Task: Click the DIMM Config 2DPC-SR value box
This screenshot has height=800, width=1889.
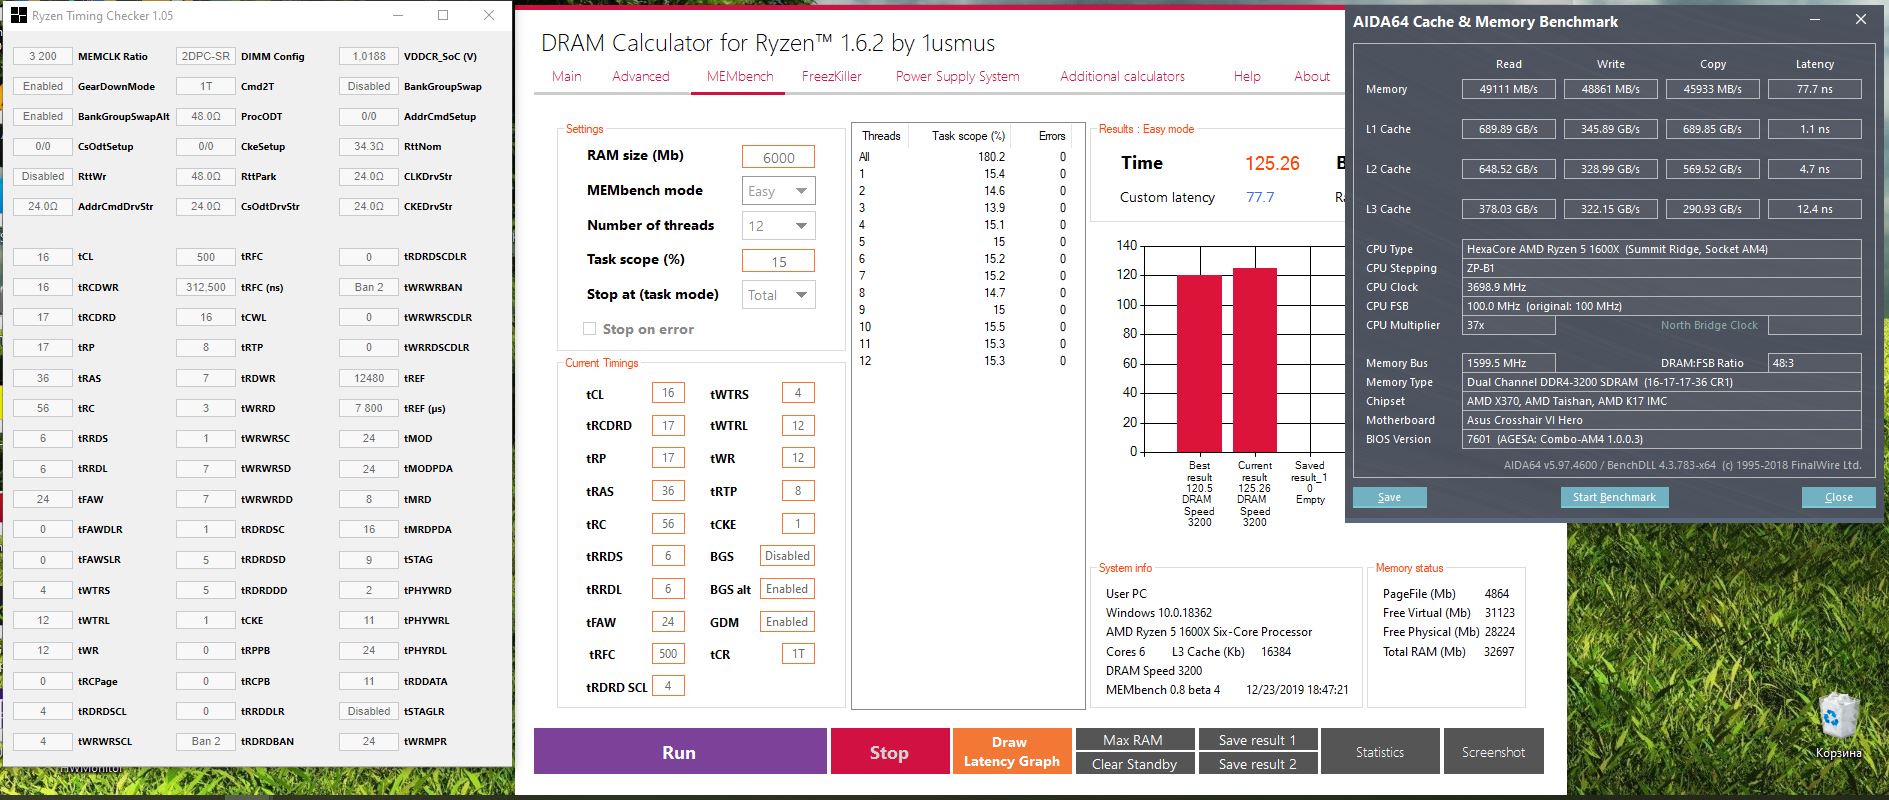Action: tap(206, 56)
